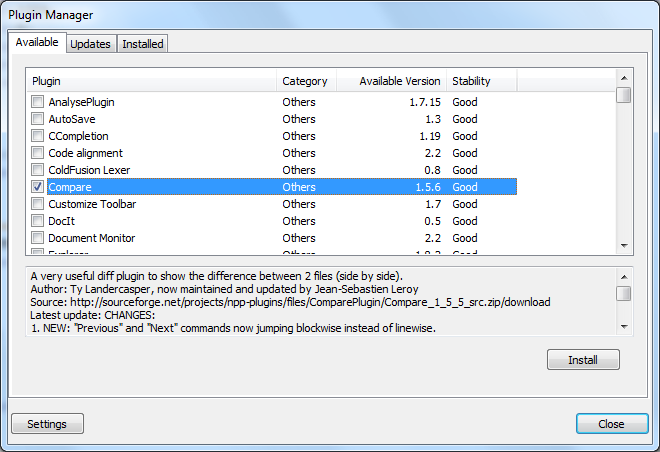Click the Good stability in Customize Toolbar row

pos(465,204)
